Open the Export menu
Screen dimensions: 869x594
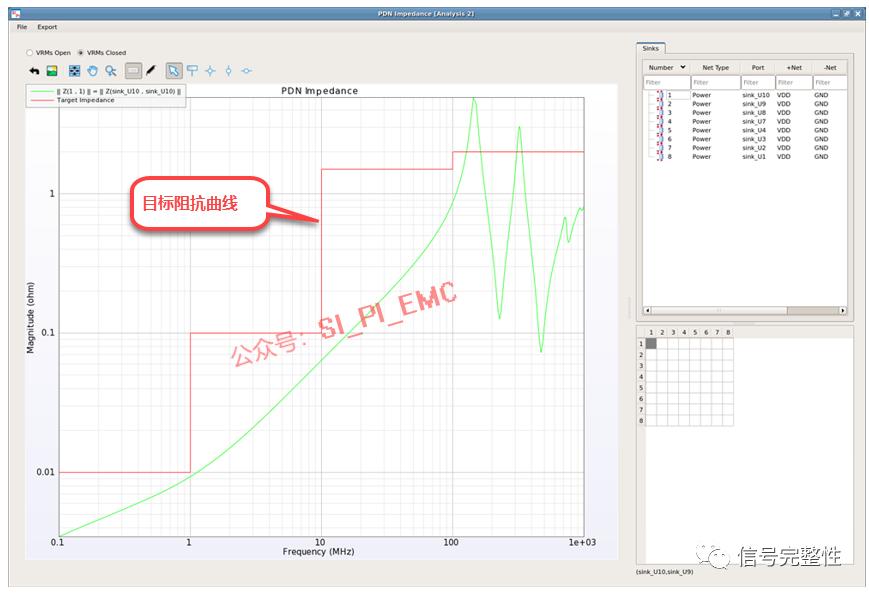47,27
